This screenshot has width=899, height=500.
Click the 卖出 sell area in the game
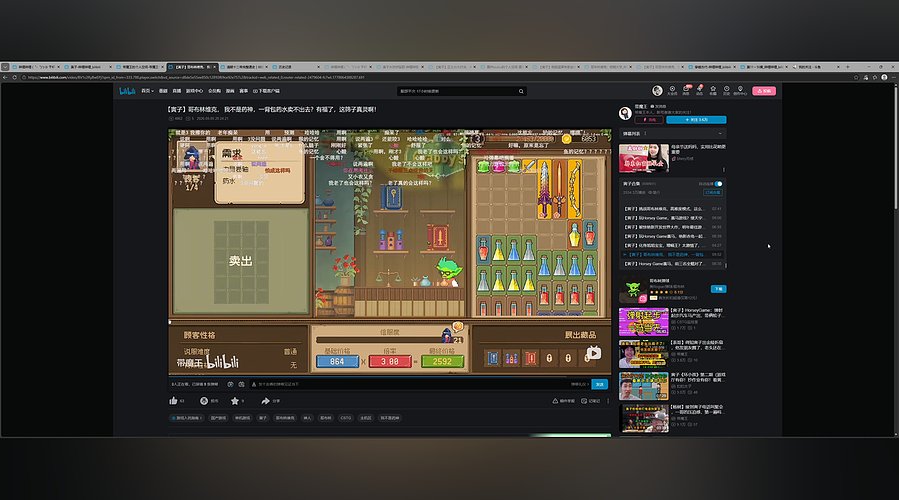coord(241,261)
